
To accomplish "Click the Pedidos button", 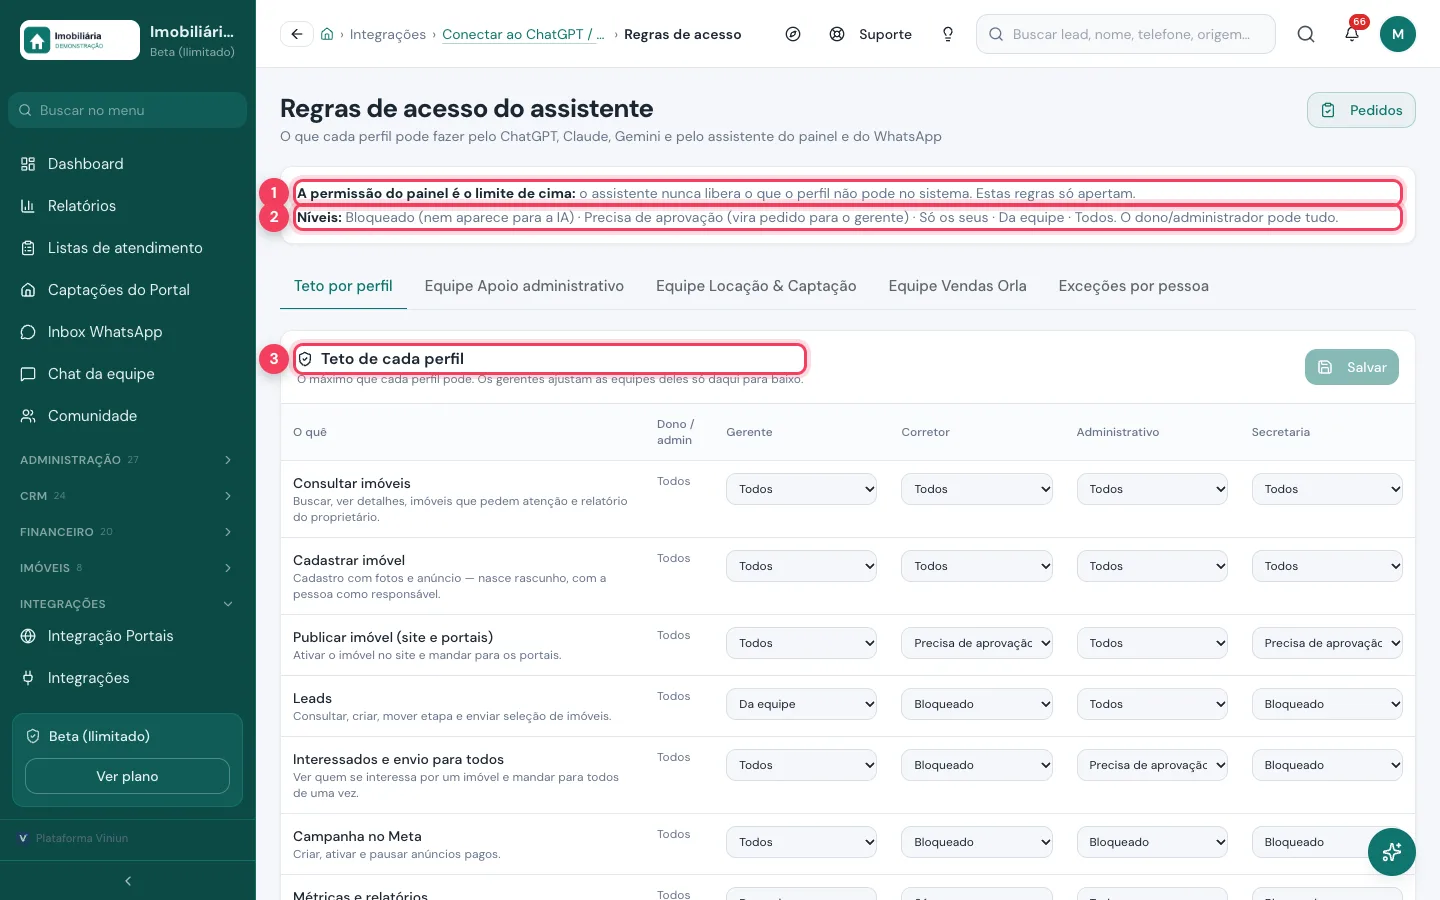I will tap(1361, 110).
